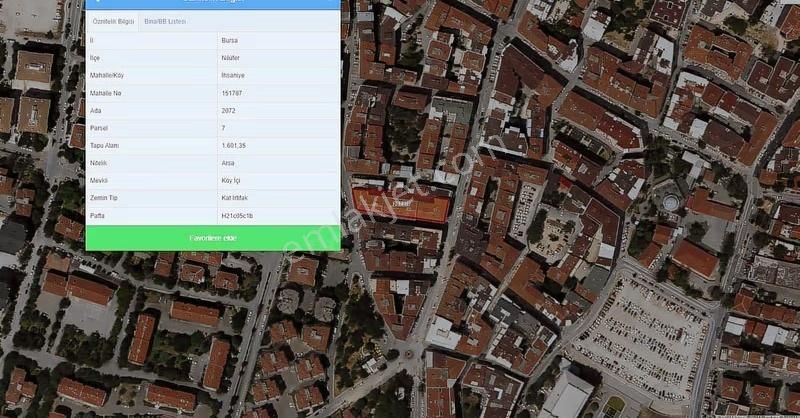Image resolution: width=800 pixels, height=418 pixels.
Task: Click the Parsel value '7'
Action: click(x=223, y=128)
